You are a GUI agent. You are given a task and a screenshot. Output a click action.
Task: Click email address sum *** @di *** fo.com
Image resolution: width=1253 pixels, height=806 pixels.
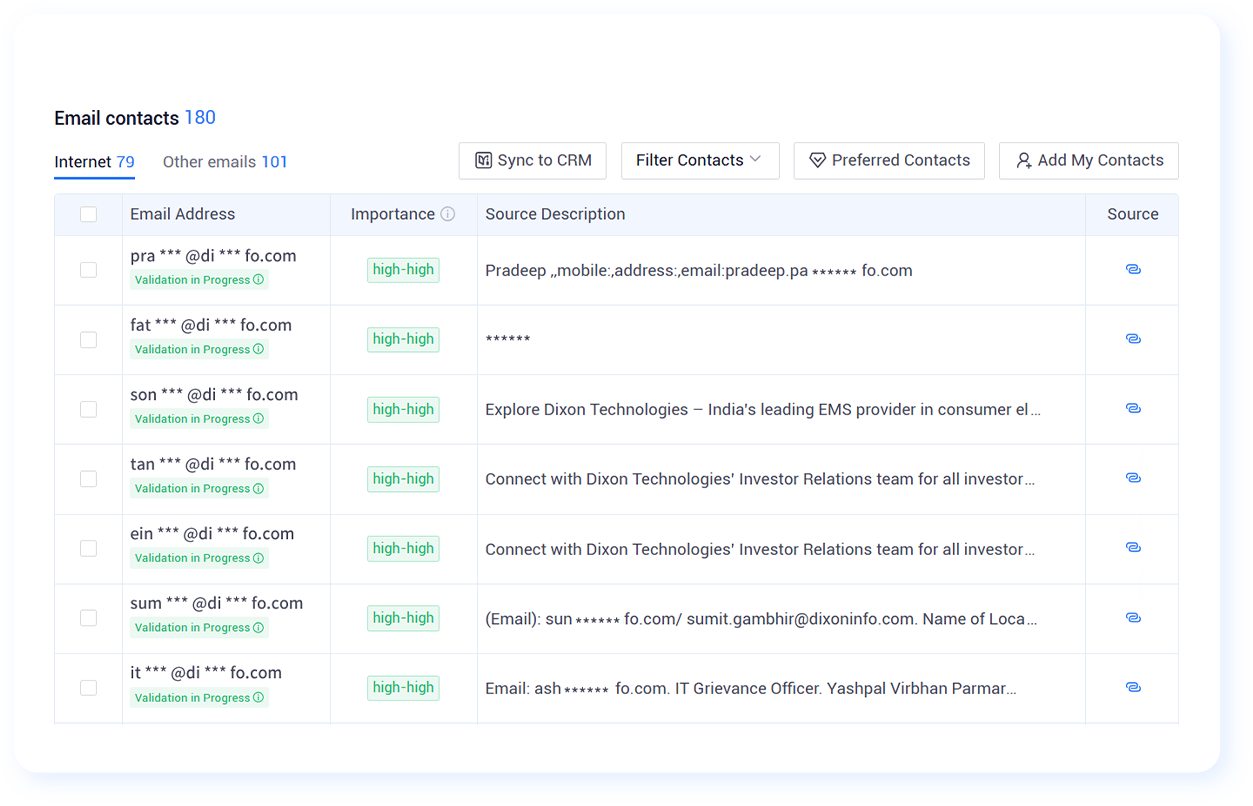click(216, 603)
